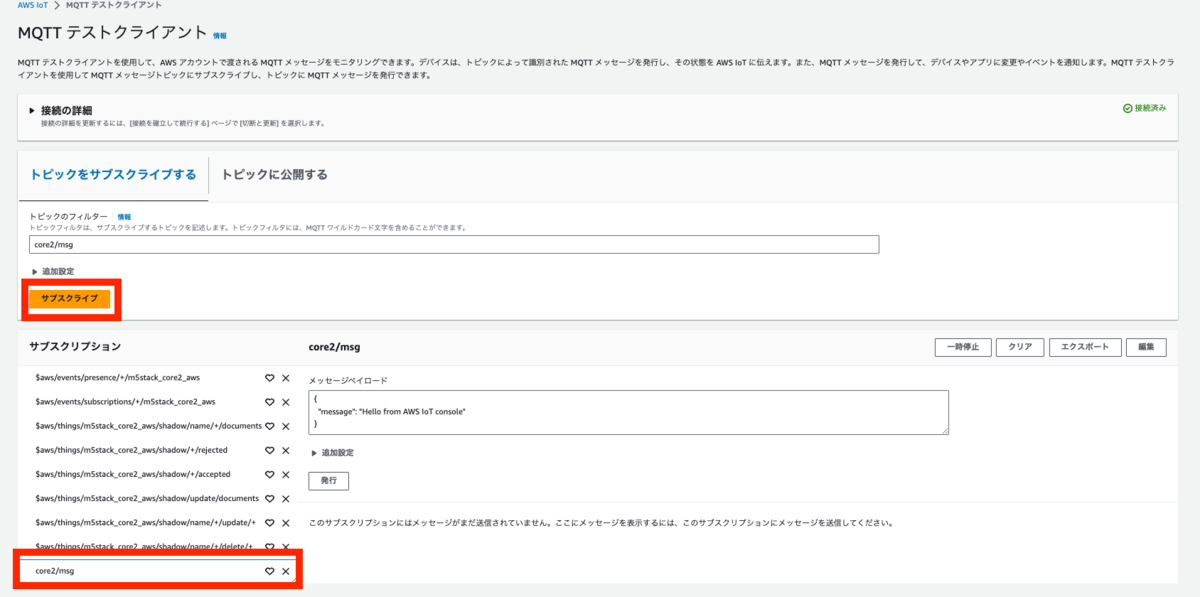
Task: Open the AWS IoT breadcrumb link
Action: click(x=33, y=5)
